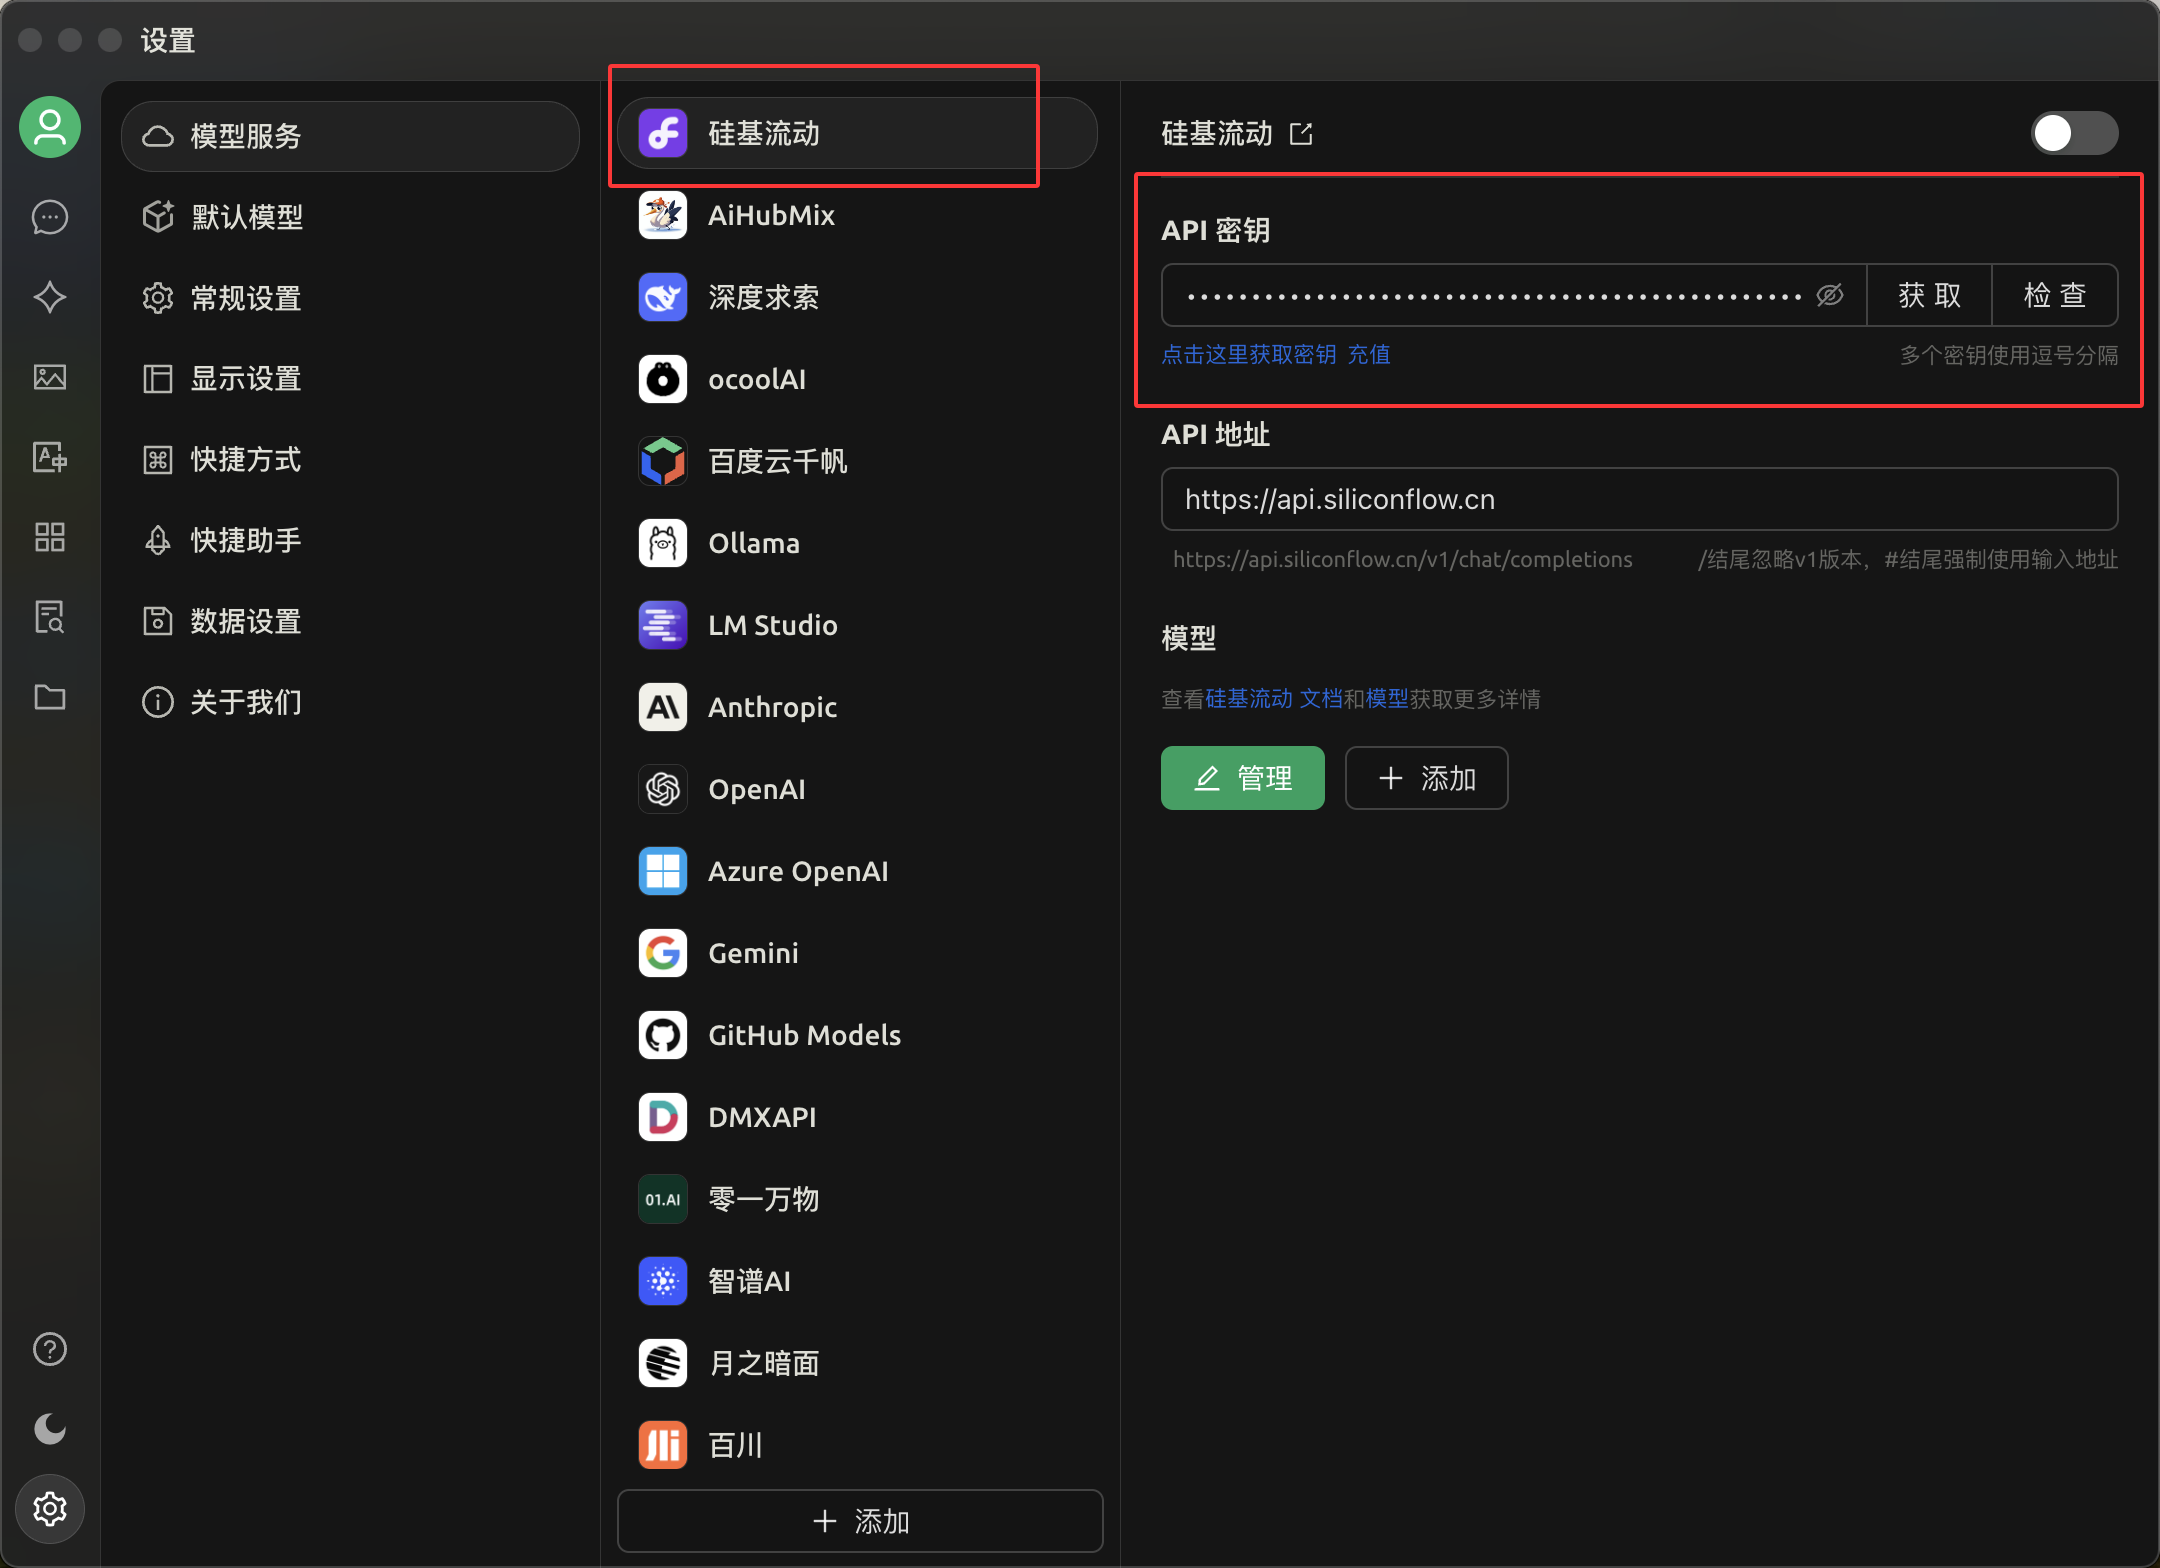Click the 管理 models button

1241,777
